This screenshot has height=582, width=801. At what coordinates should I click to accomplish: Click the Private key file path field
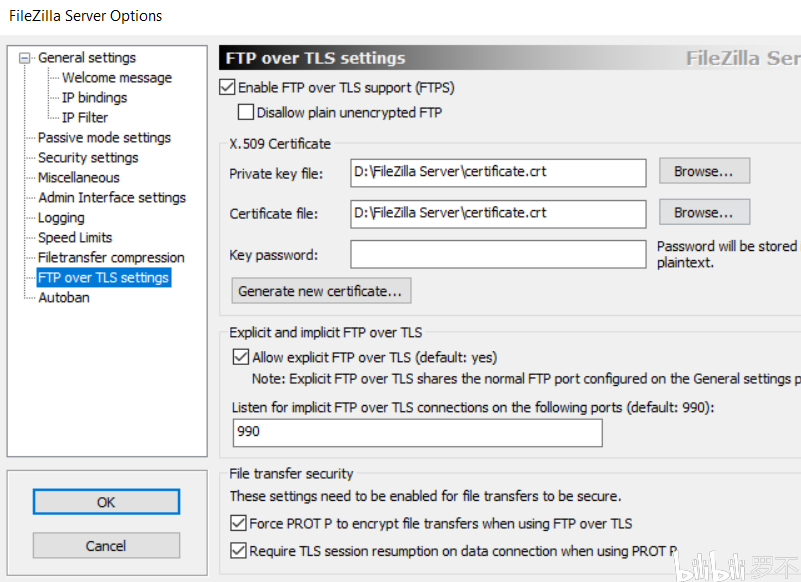tap(498, 172)
